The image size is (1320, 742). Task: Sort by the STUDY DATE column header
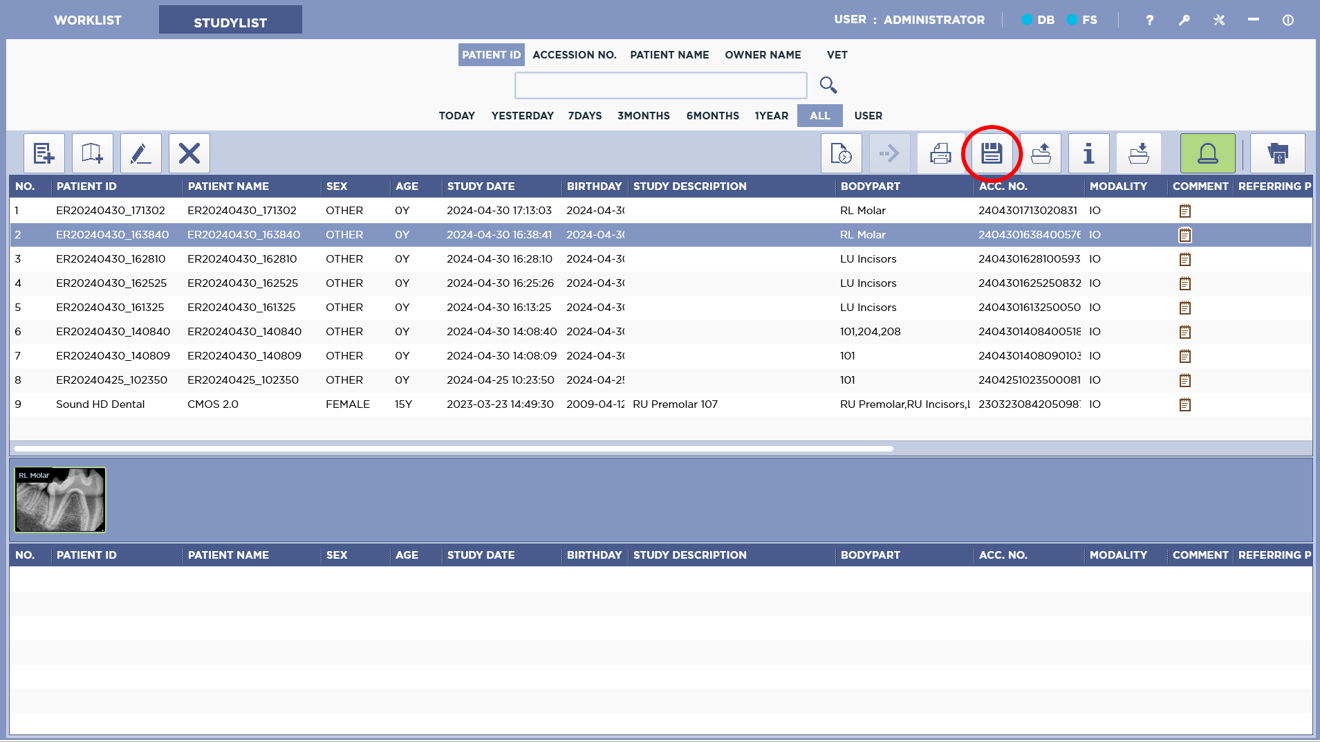pos(481,186)
